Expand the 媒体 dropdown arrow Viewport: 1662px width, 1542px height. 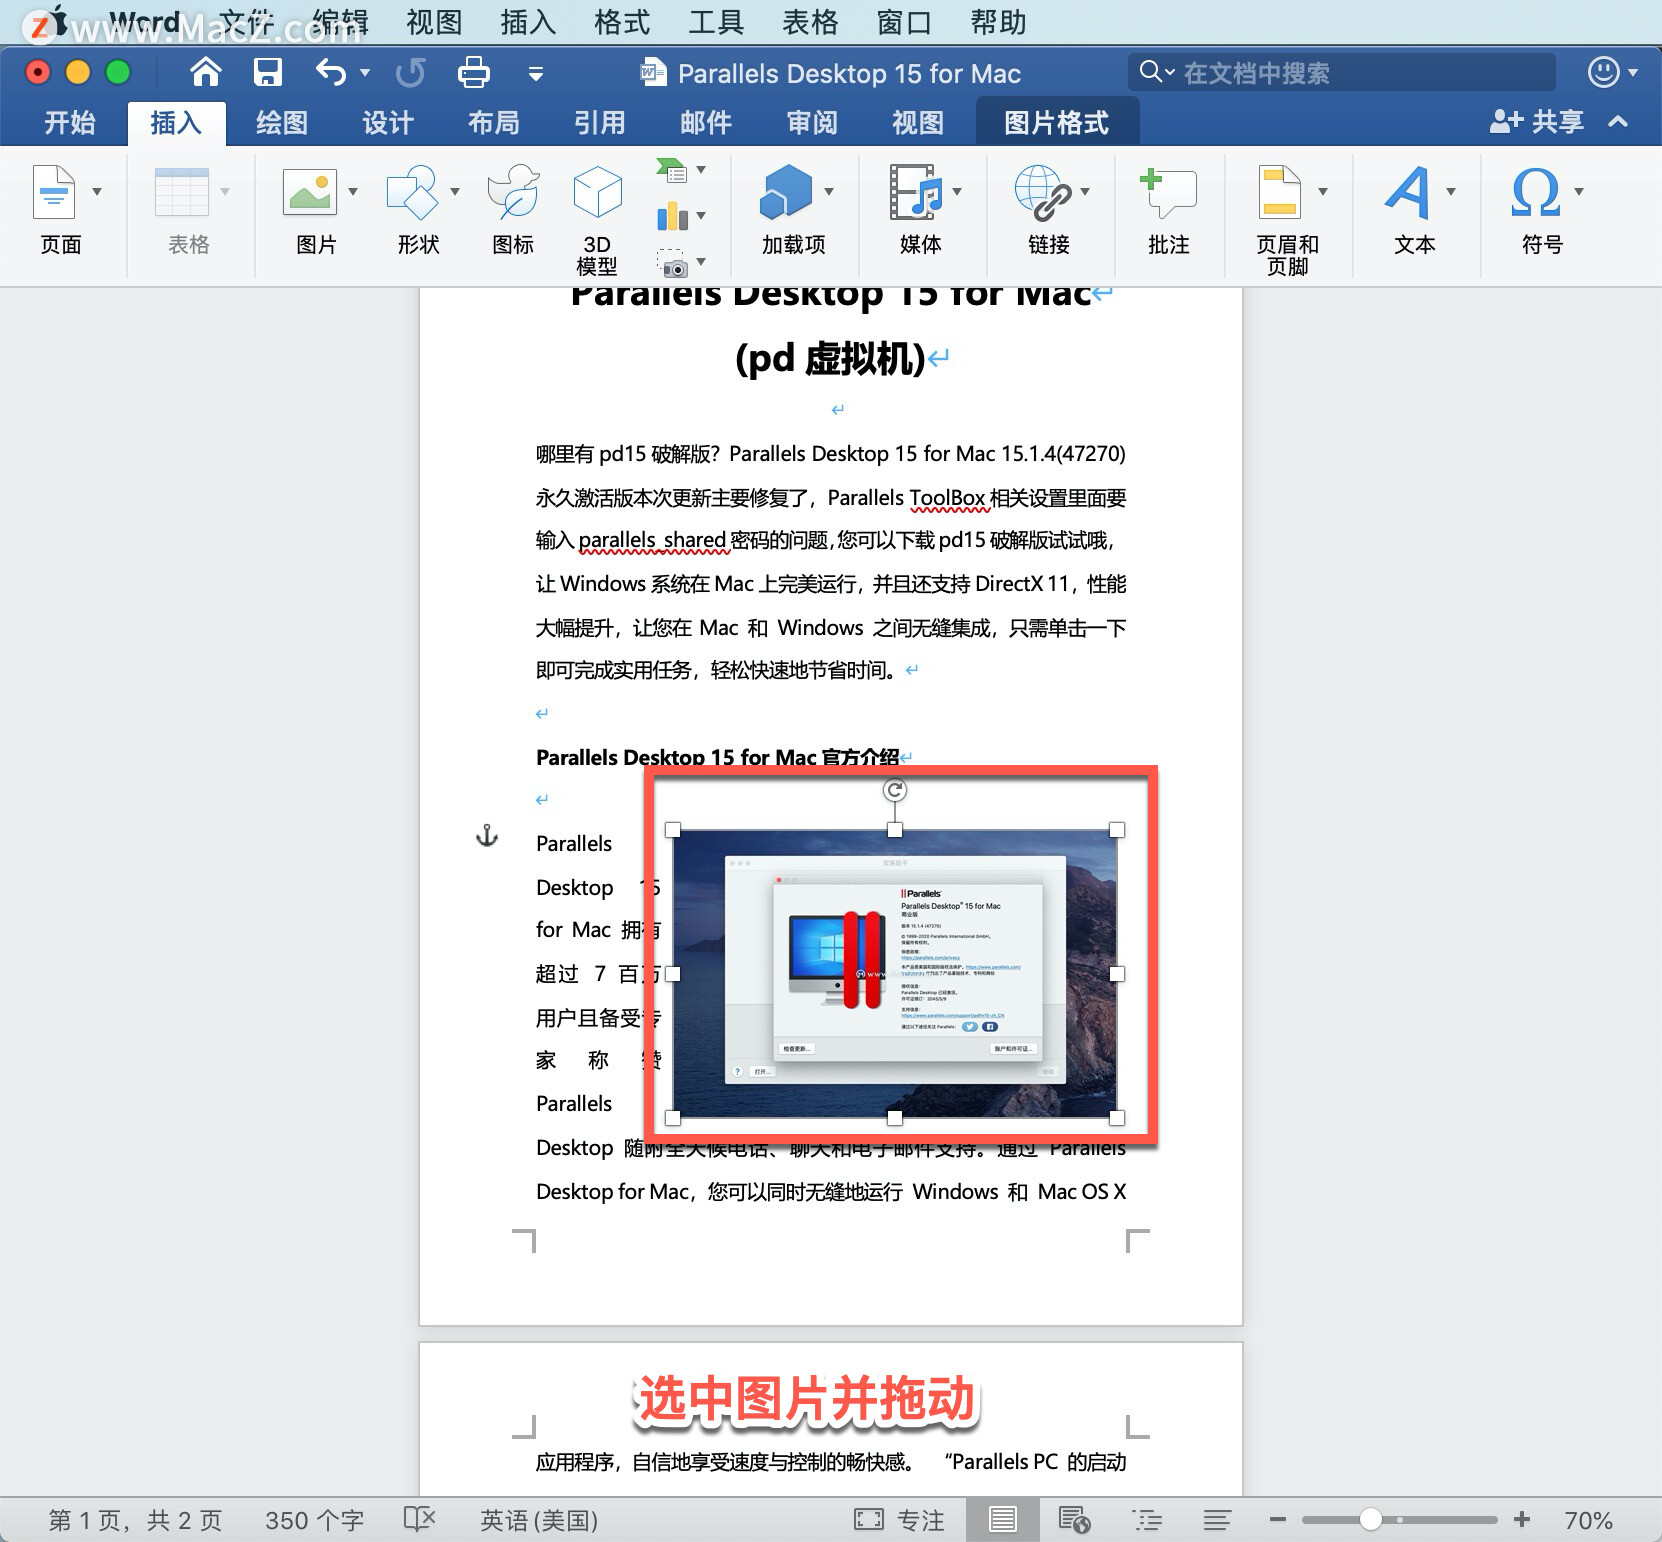957,192
